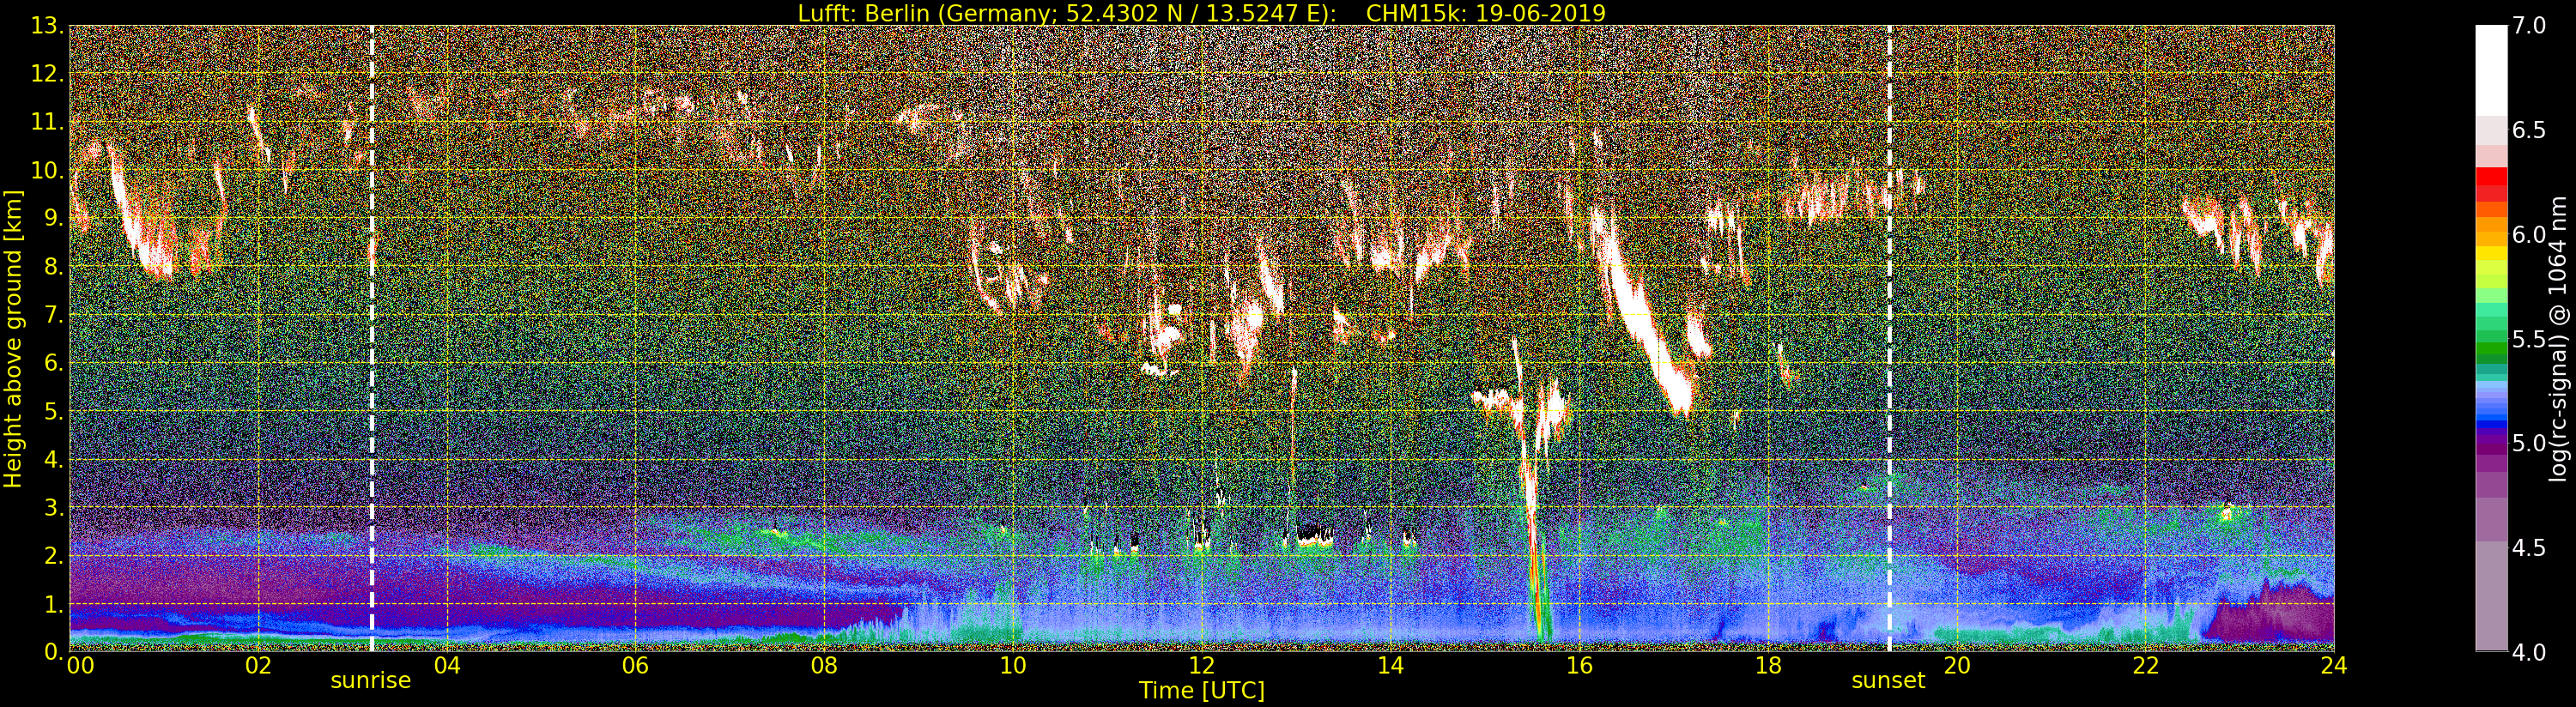Click the "6.0" colorbar scale value
This screenshot has height=707, width=2576.
click(x=2529, y=234)
